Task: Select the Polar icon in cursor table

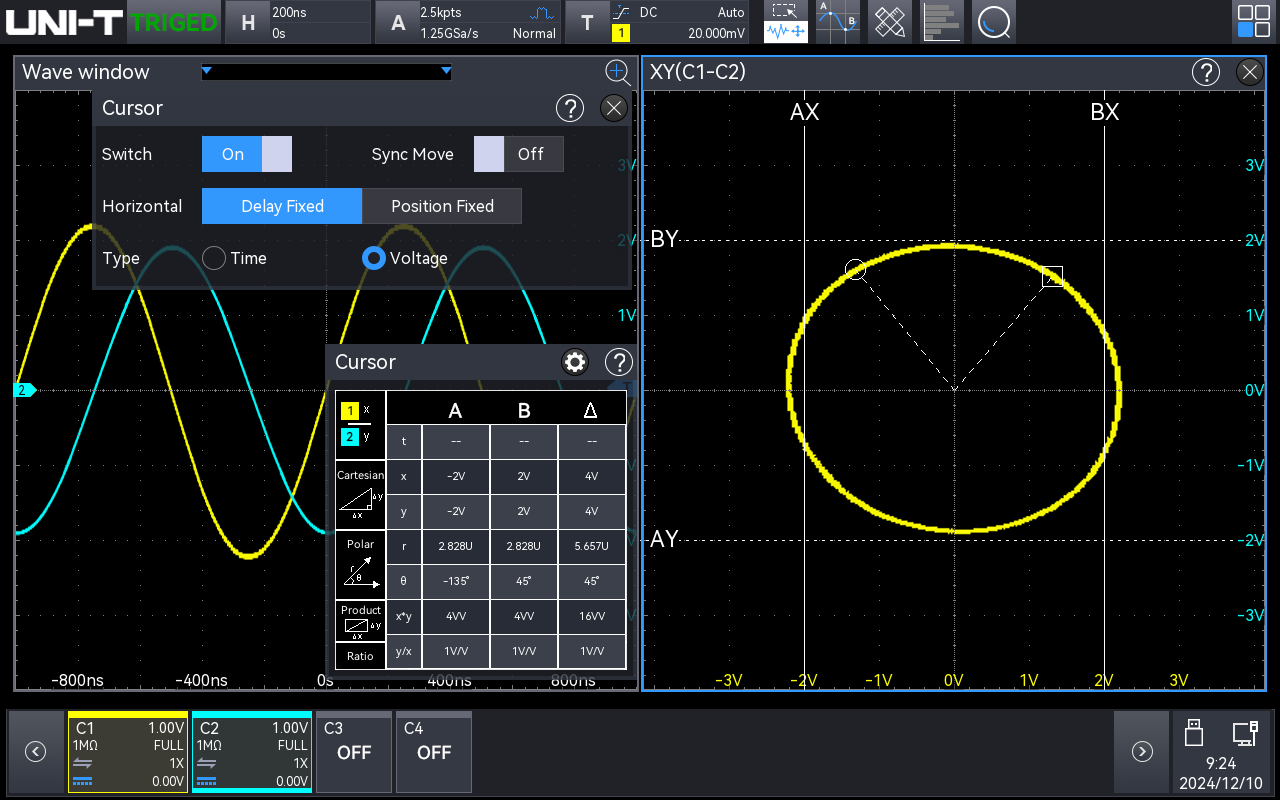Action: click(360, 563)
